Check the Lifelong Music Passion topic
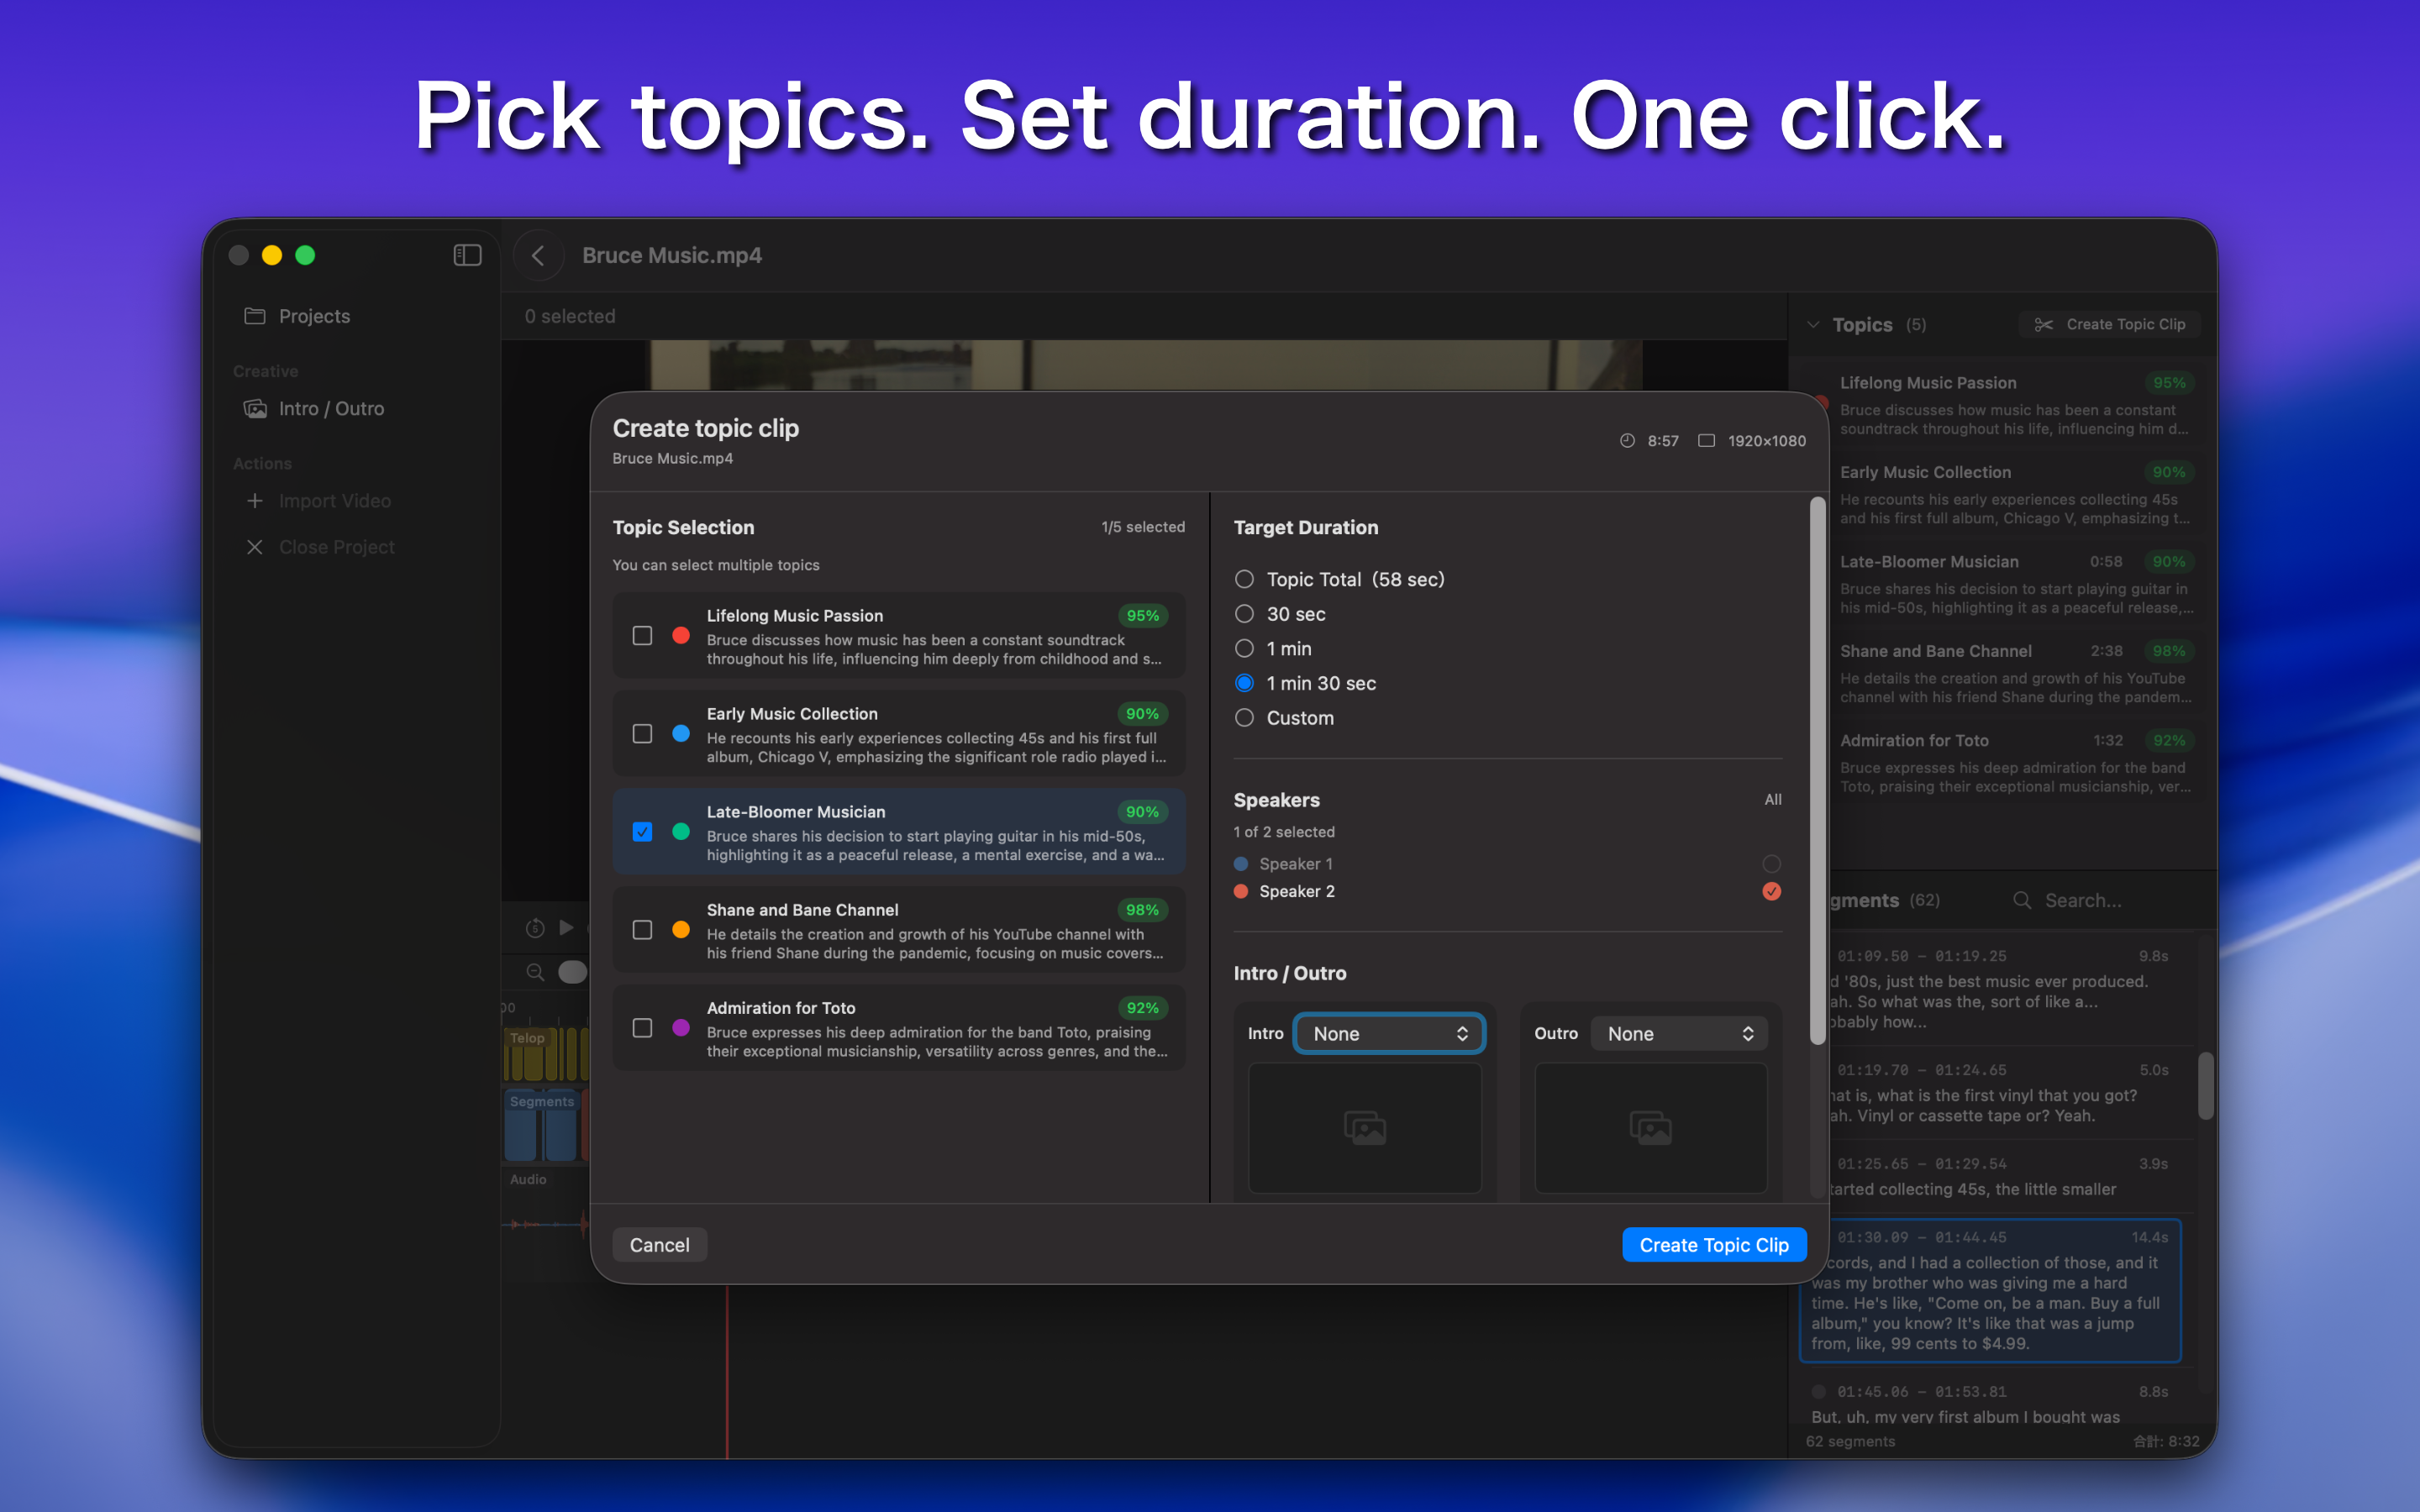The image size is (2420, 1512). pos(642,636)
